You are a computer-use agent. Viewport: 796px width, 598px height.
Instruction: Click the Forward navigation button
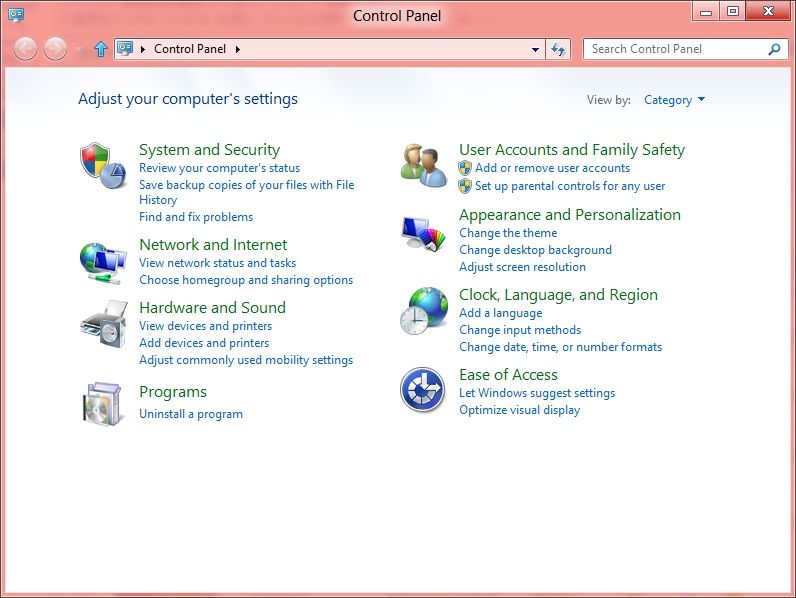pos(55,49)
